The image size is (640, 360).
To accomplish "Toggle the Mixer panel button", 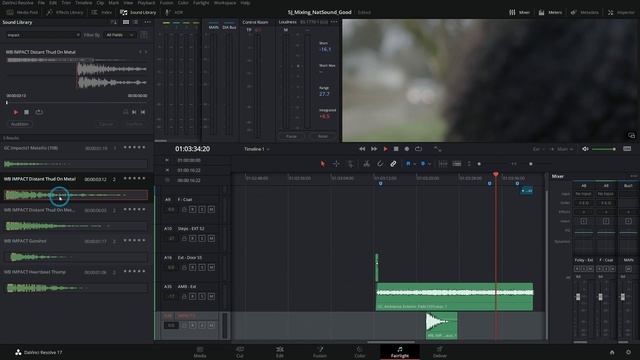I will (x=519, y=12).
